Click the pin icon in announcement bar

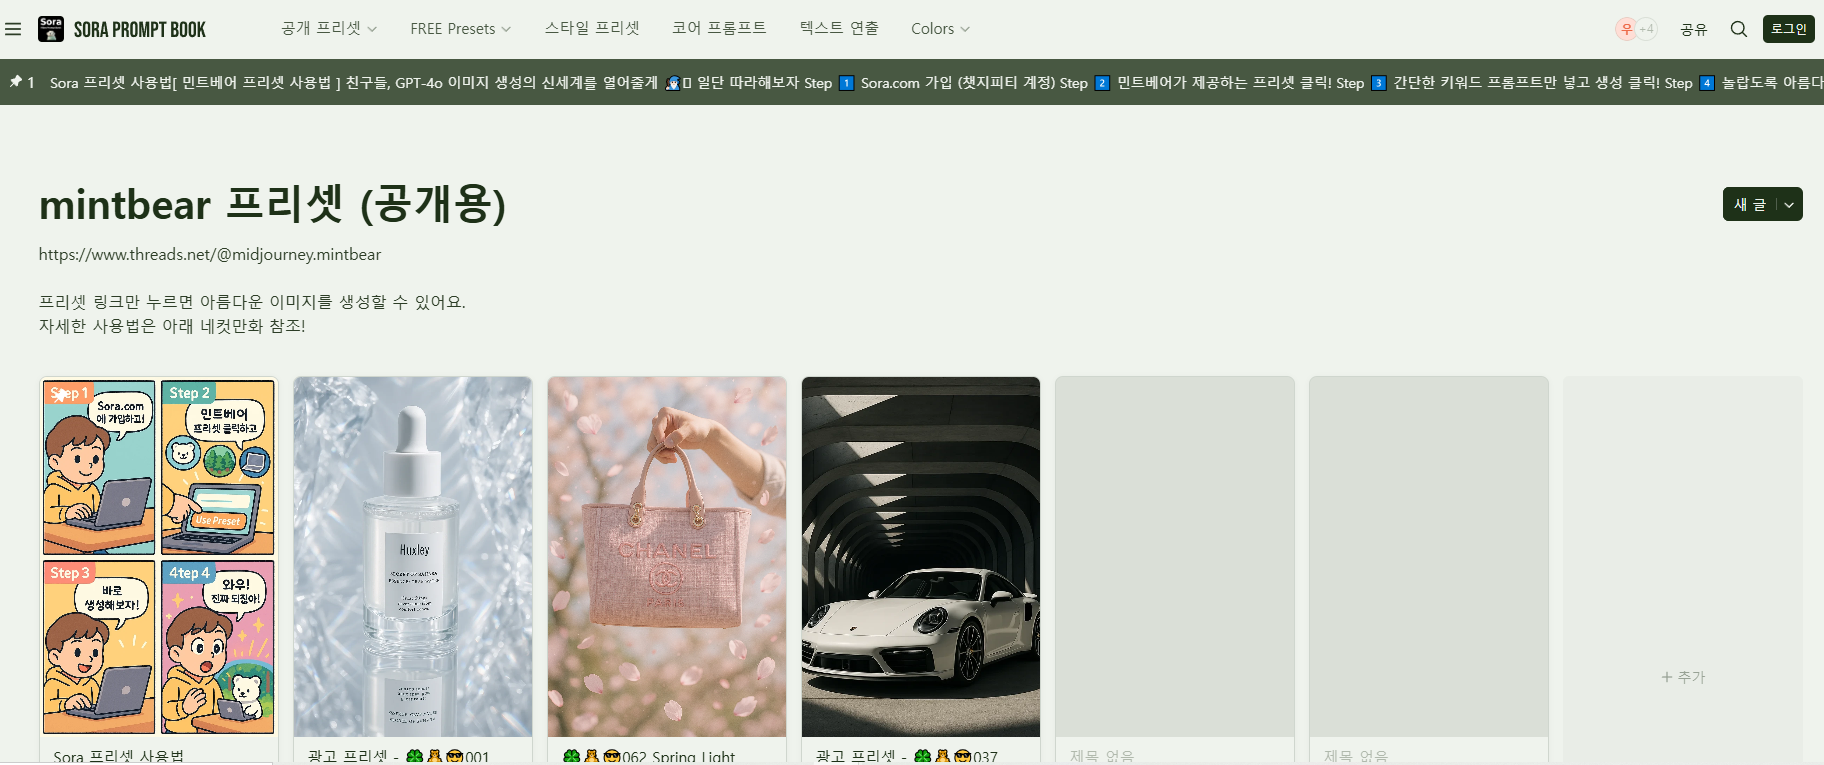(16, 82)
